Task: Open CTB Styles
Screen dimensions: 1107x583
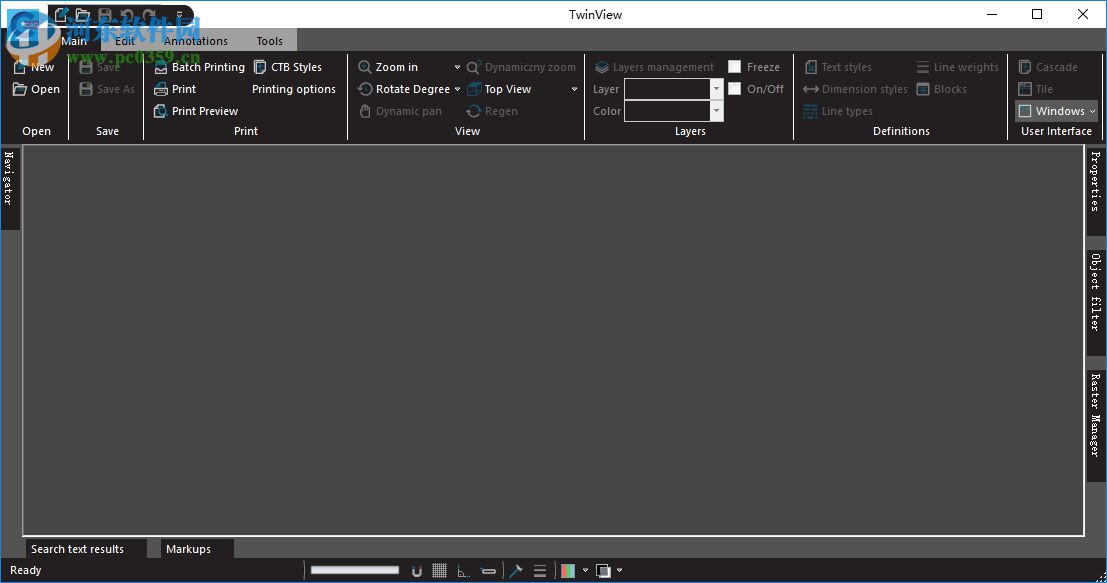Action: (x=294, y=67)
